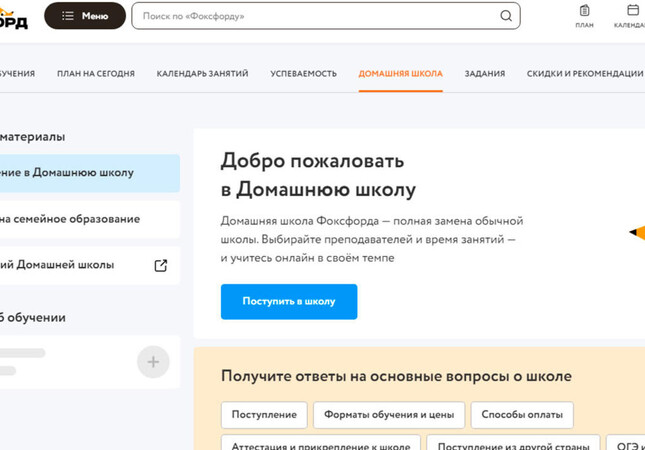Focus the Поиск по «Фоксфорду» search field
The width and height of the screenshot is (645, 450).
coord(326,16)
